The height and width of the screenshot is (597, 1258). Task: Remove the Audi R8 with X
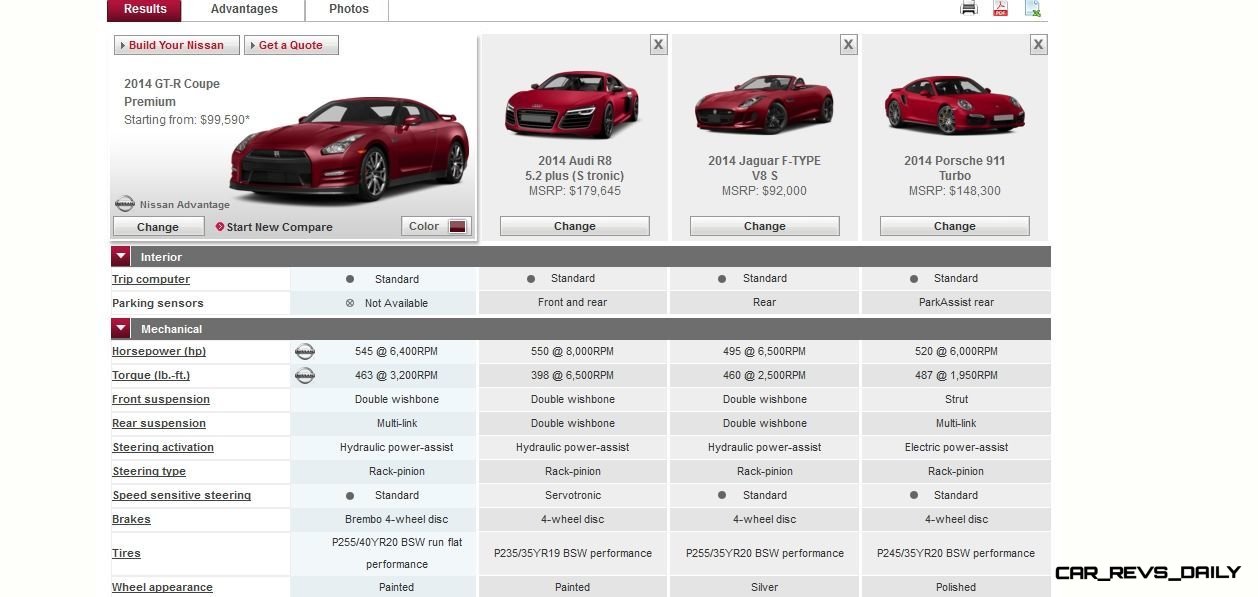coord(658,44)
